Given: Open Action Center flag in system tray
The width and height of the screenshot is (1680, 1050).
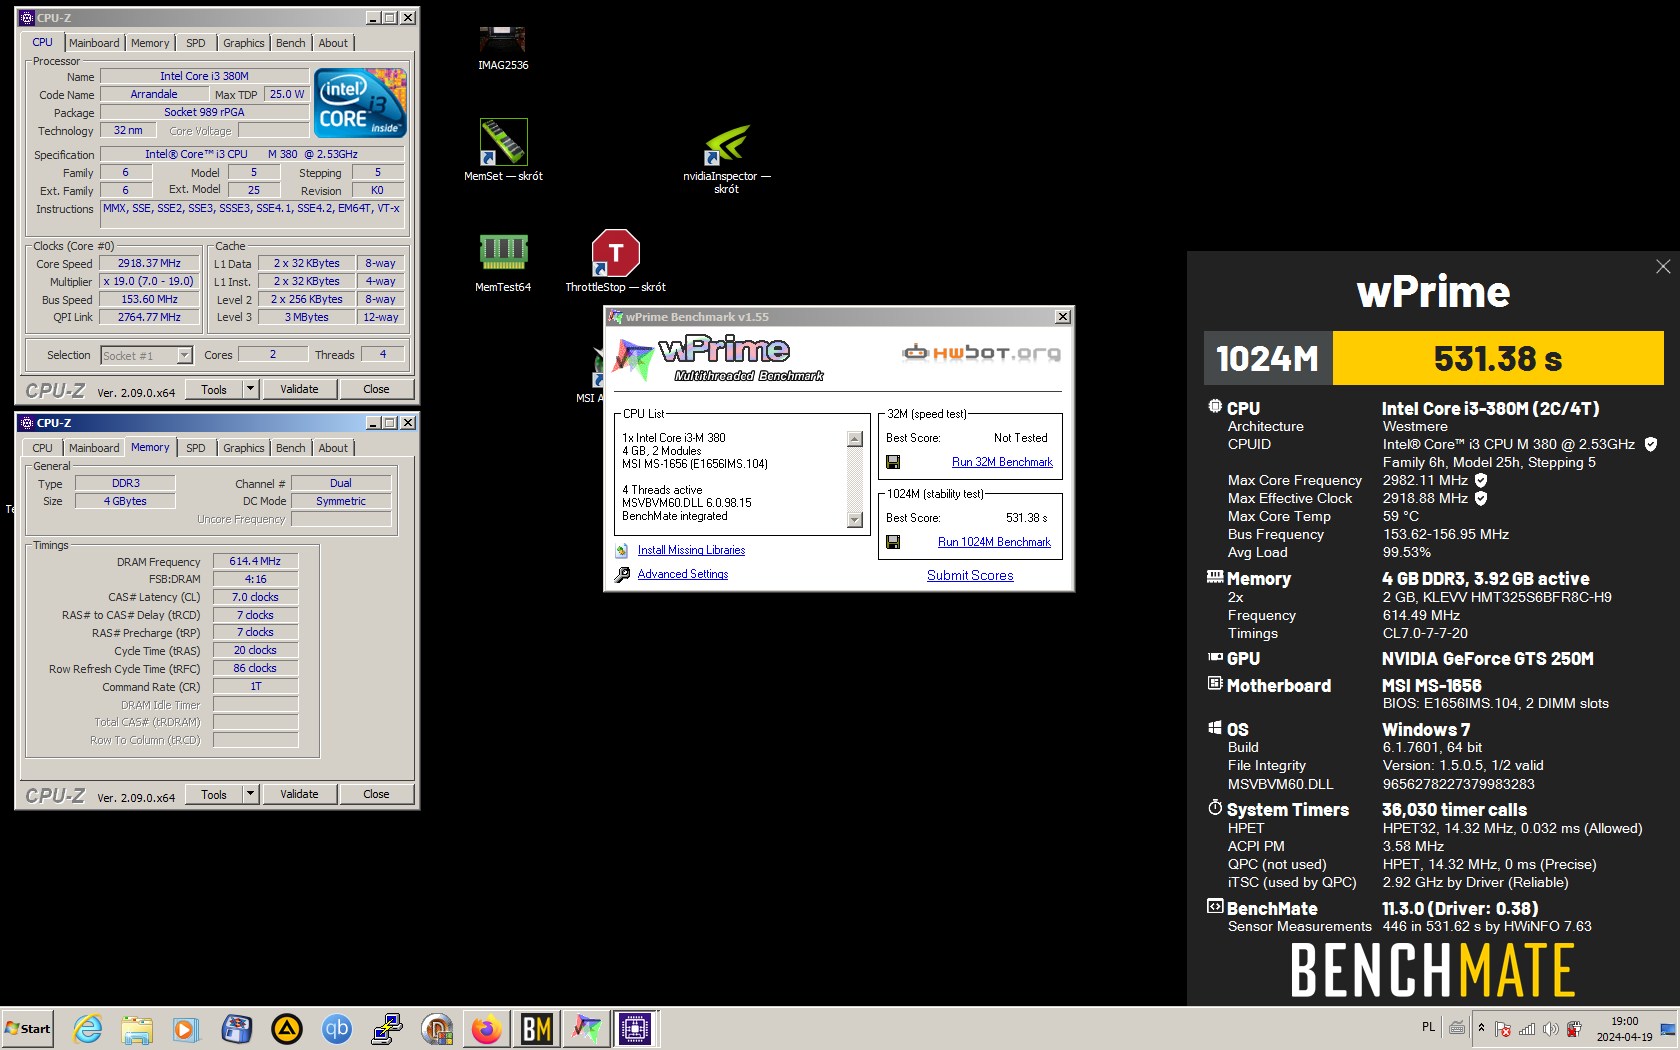Looking at the screenshot, I should point(1503,1029).
